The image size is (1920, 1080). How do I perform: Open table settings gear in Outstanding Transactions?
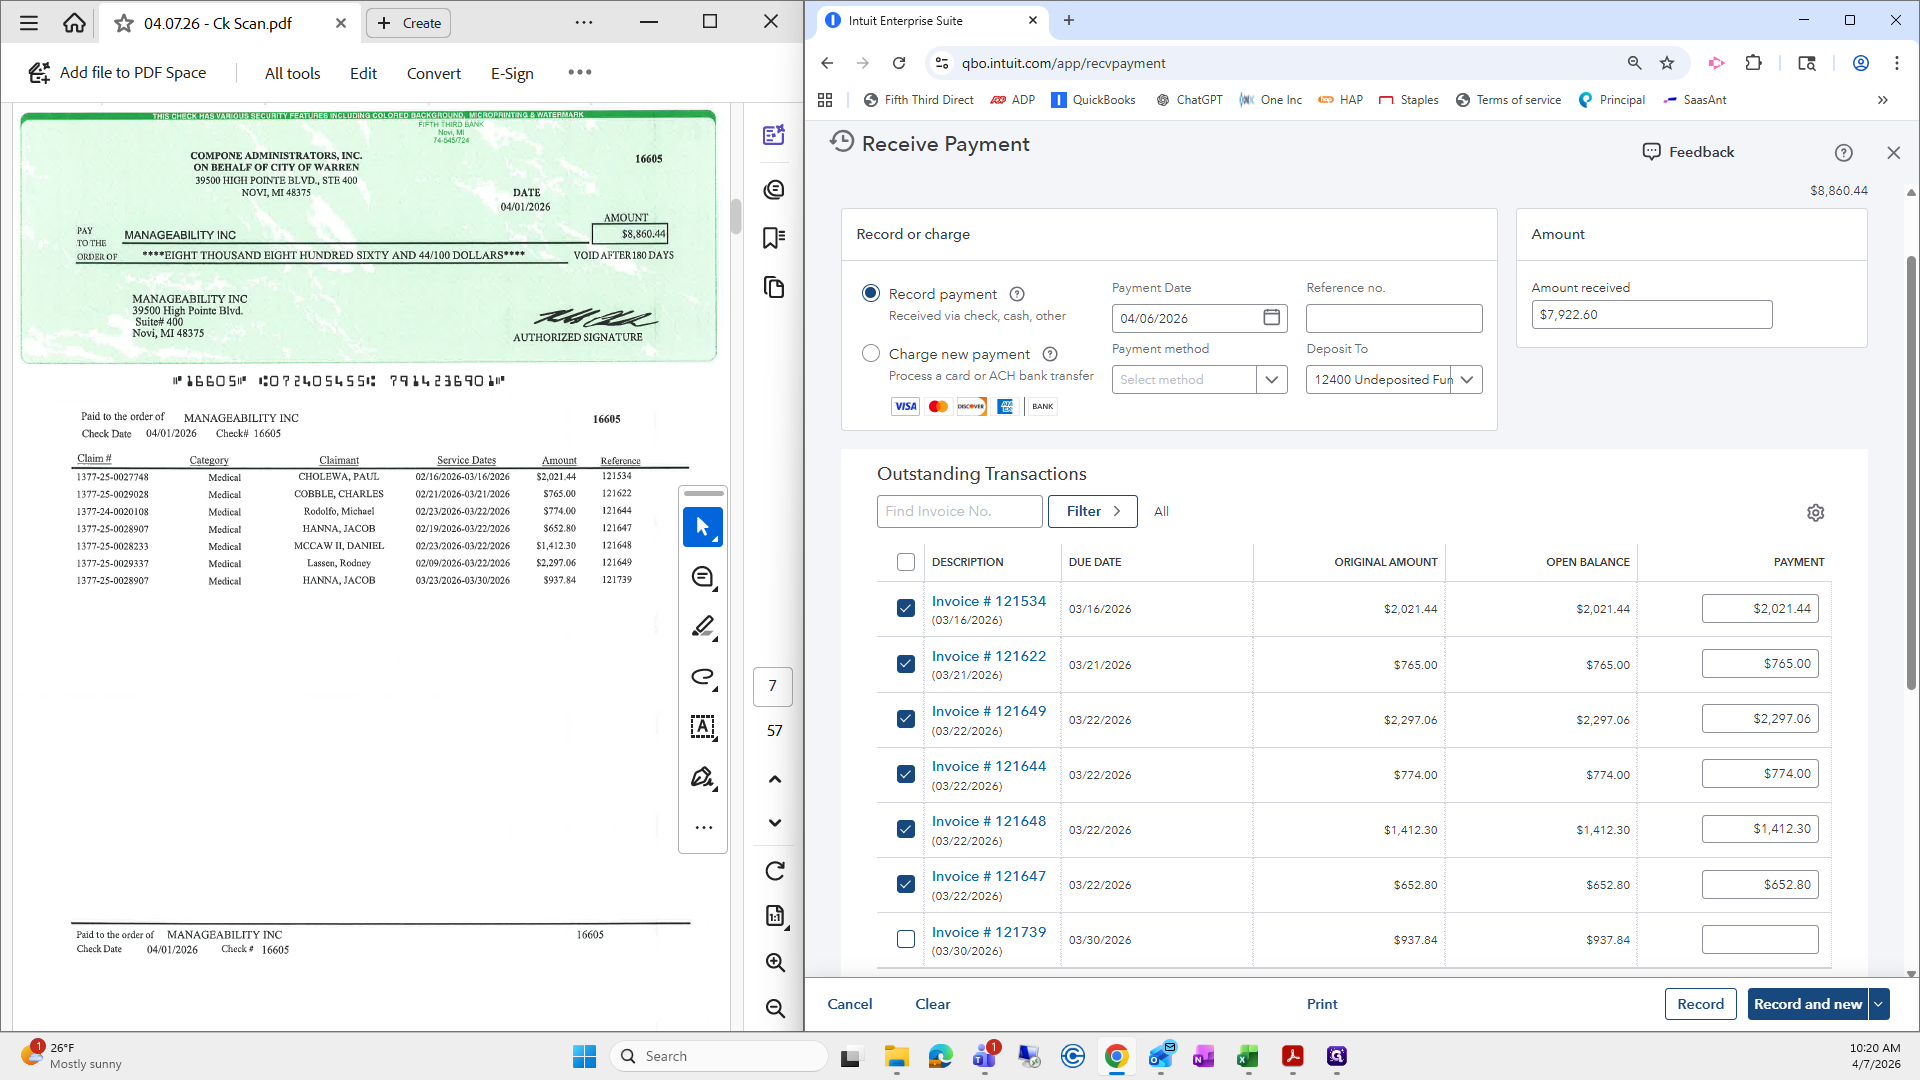(x=1816, y=512)
